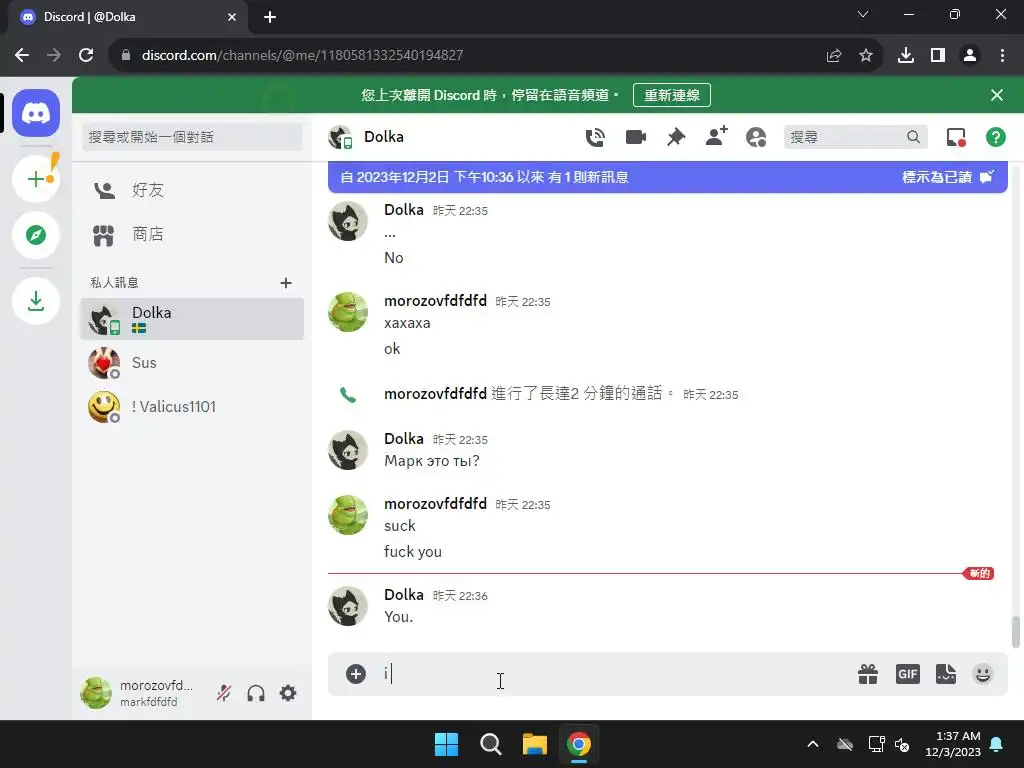Open GIF picker
Image resolution: width=1024 pixels, height=768 pixels.
[x=908, y=674]
